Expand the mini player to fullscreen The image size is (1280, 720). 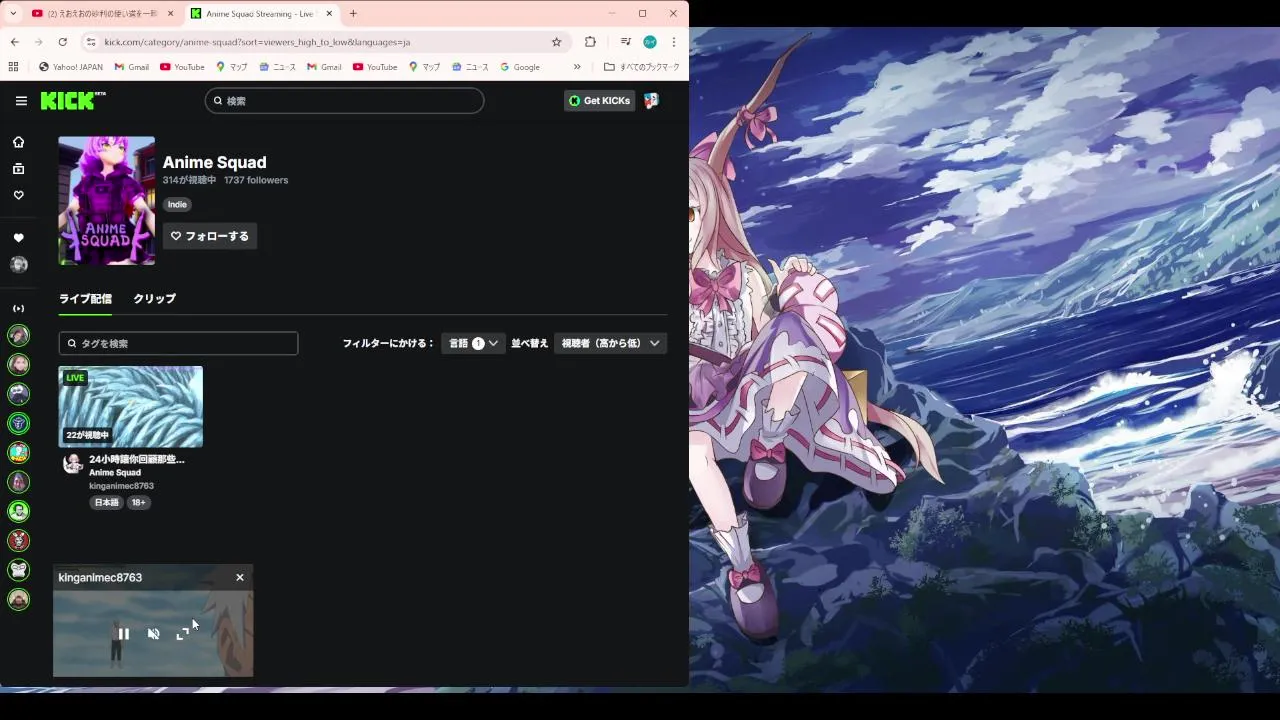(183, 634)
